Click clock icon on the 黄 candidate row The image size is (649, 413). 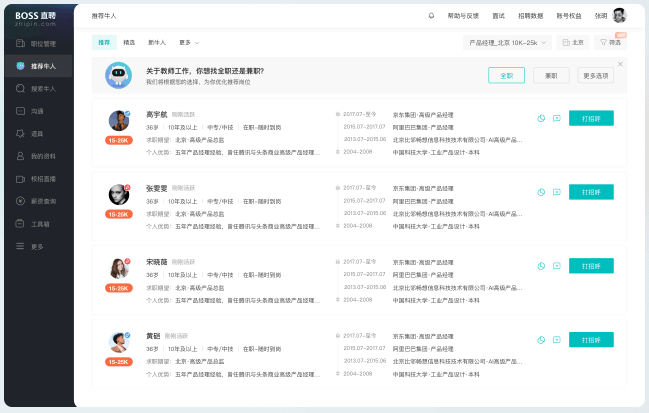pyautogui.click(x=541, y=340)
